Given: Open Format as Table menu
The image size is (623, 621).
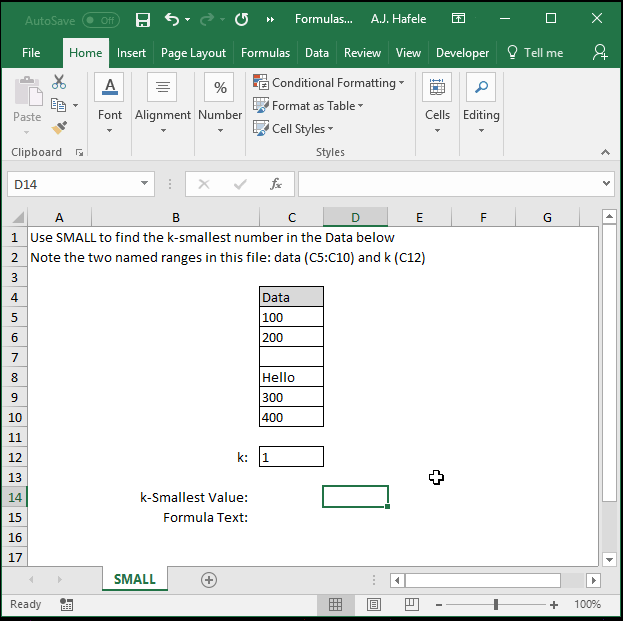Looking at the screenshot, I should coord(308,106).
